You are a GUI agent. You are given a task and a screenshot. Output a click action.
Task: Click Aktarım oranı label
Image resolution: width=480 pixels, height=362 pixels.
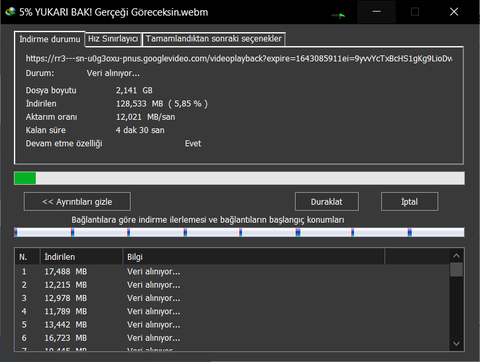click(51, 117)
